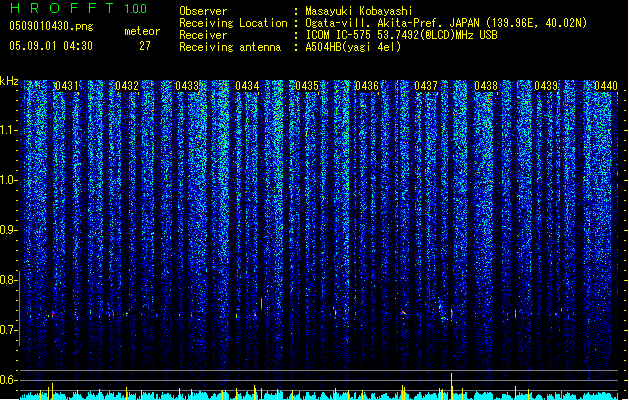629x400 pixels.
Task: Click the green vertical echo after 0434
Action: 262,303
